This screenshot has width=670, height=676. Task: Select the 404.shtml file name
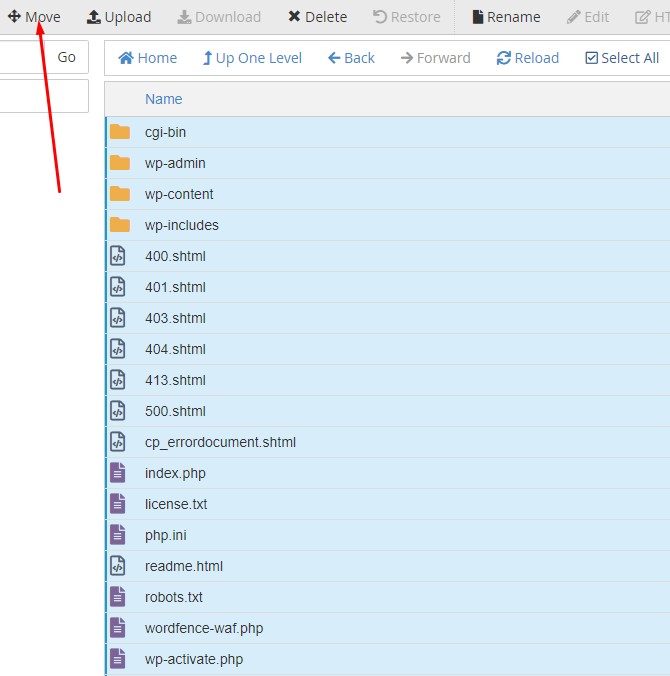point(175,349)
